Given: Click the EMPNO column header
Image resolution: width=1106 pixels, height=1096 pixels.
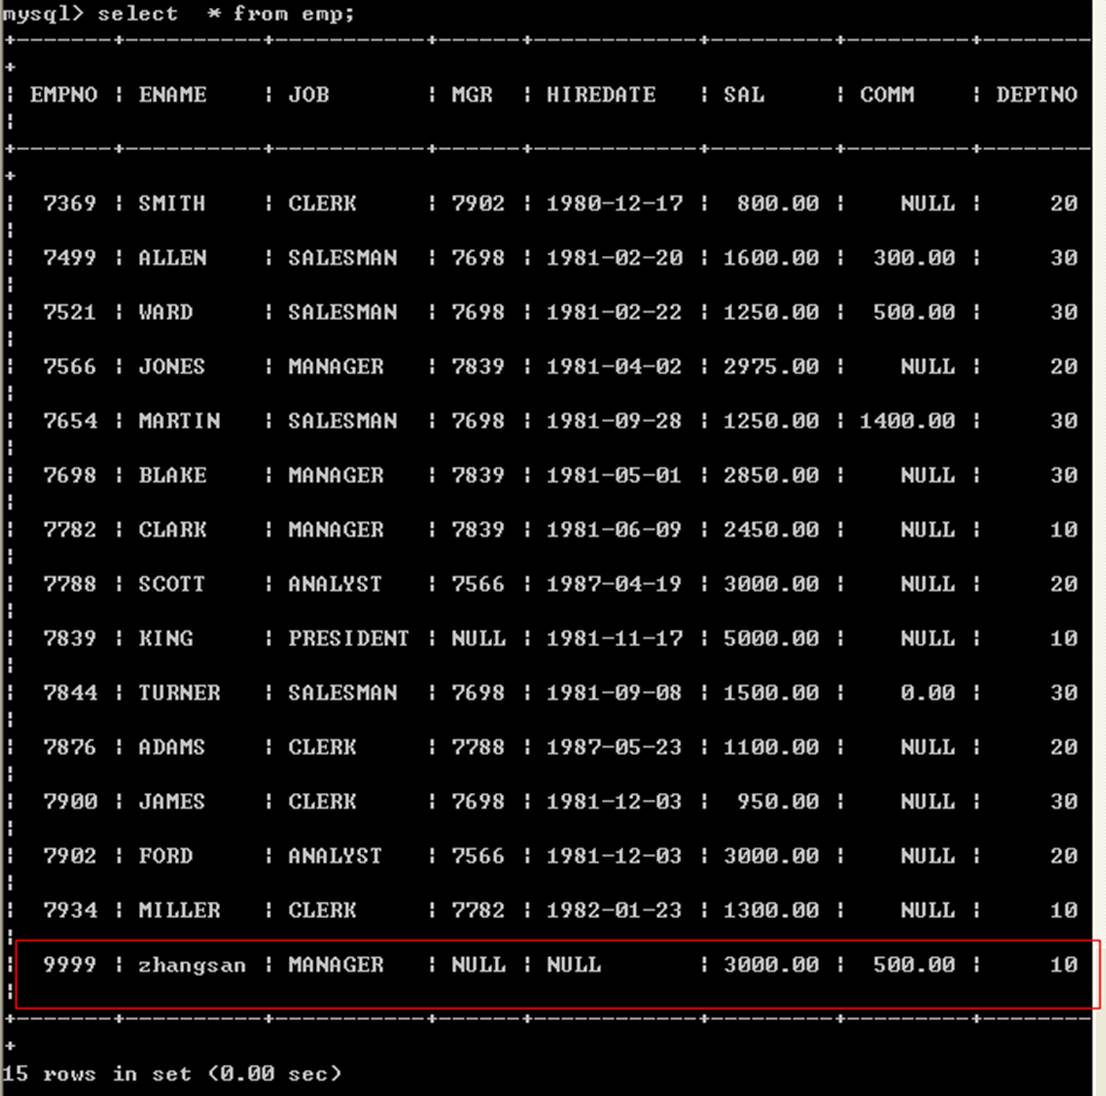Looking at the screenshot, I should click(x=64, y=95).
